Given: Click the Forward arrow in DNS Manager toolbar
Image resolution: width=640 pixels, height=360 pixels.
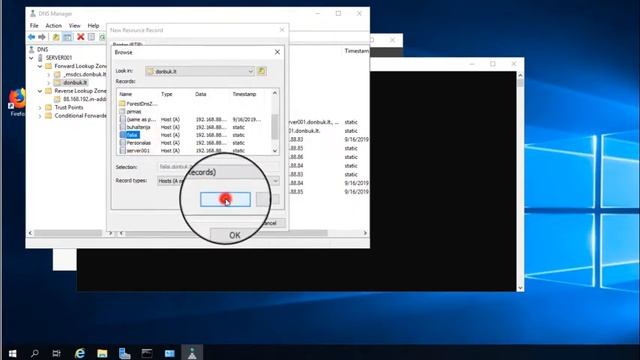Looking at the screenshot, I should click(42, 37).
